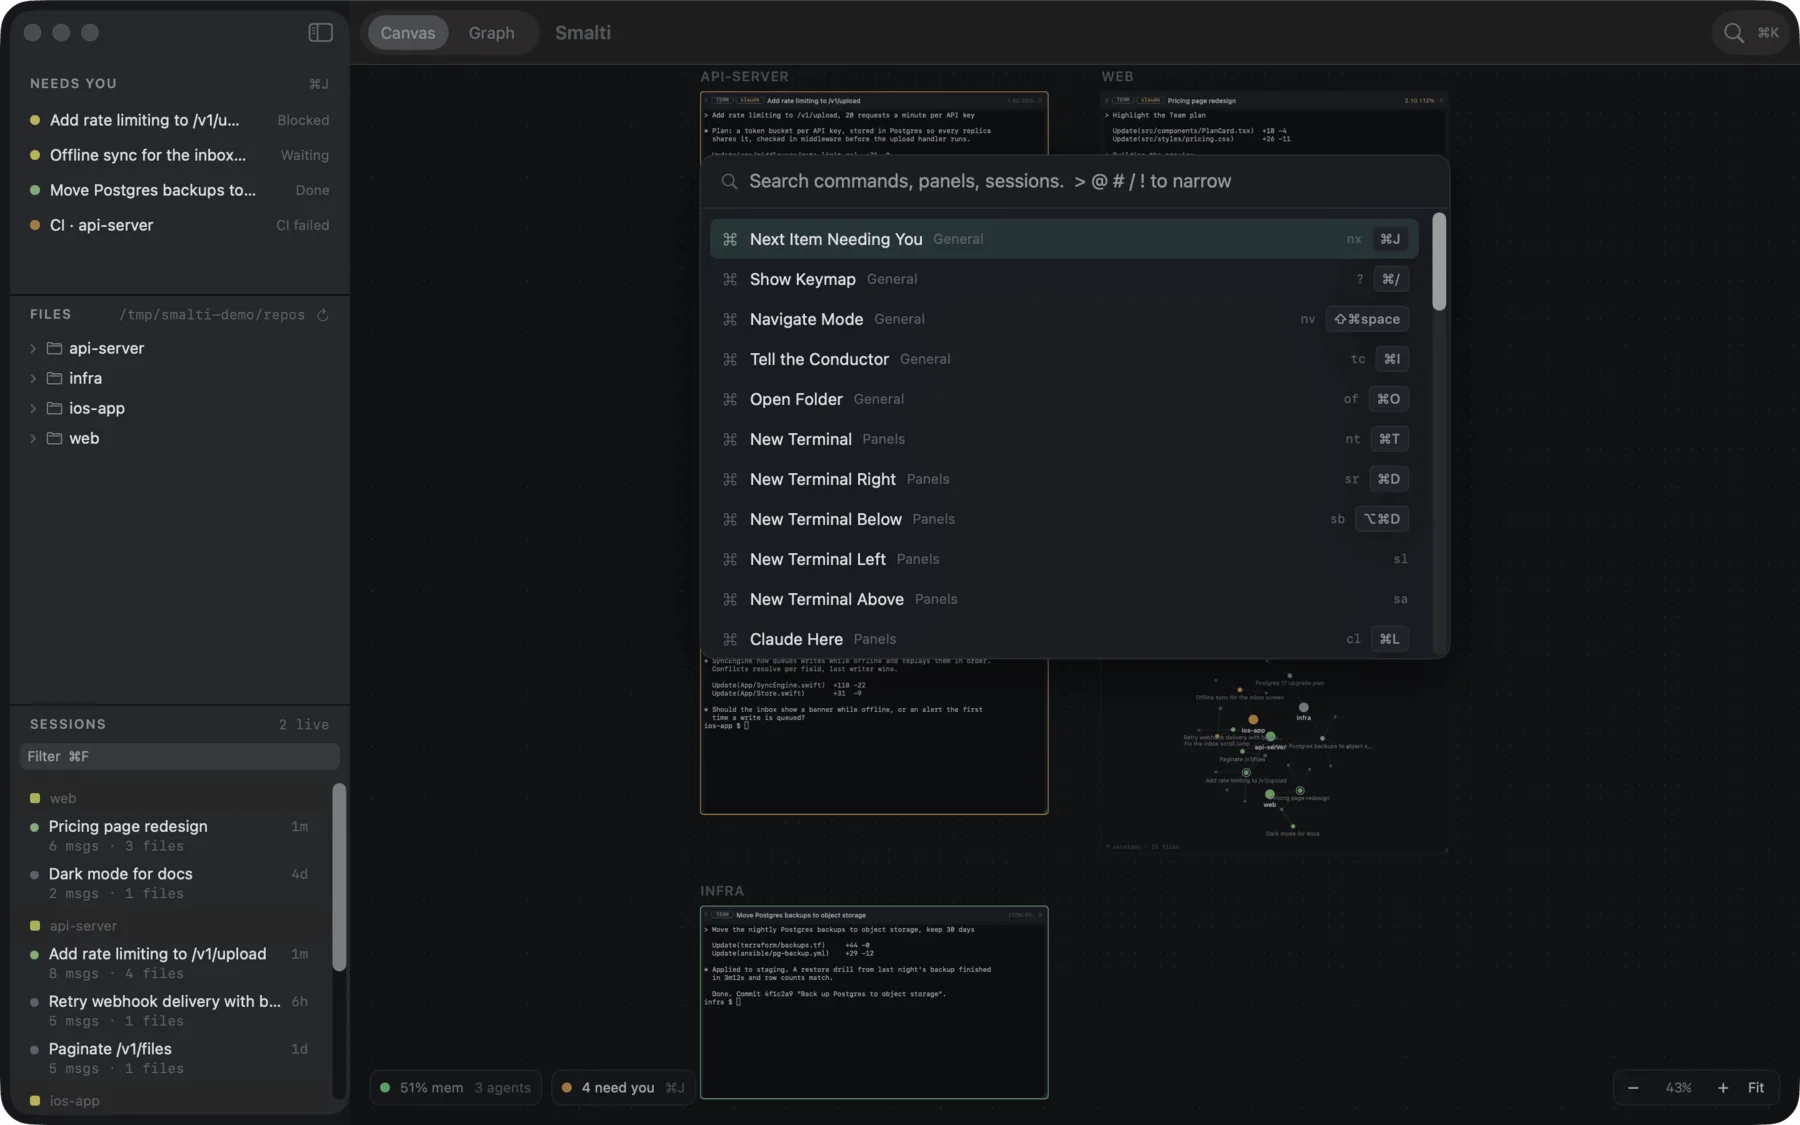Run Next Item Needing You command

coord(1064,239)
